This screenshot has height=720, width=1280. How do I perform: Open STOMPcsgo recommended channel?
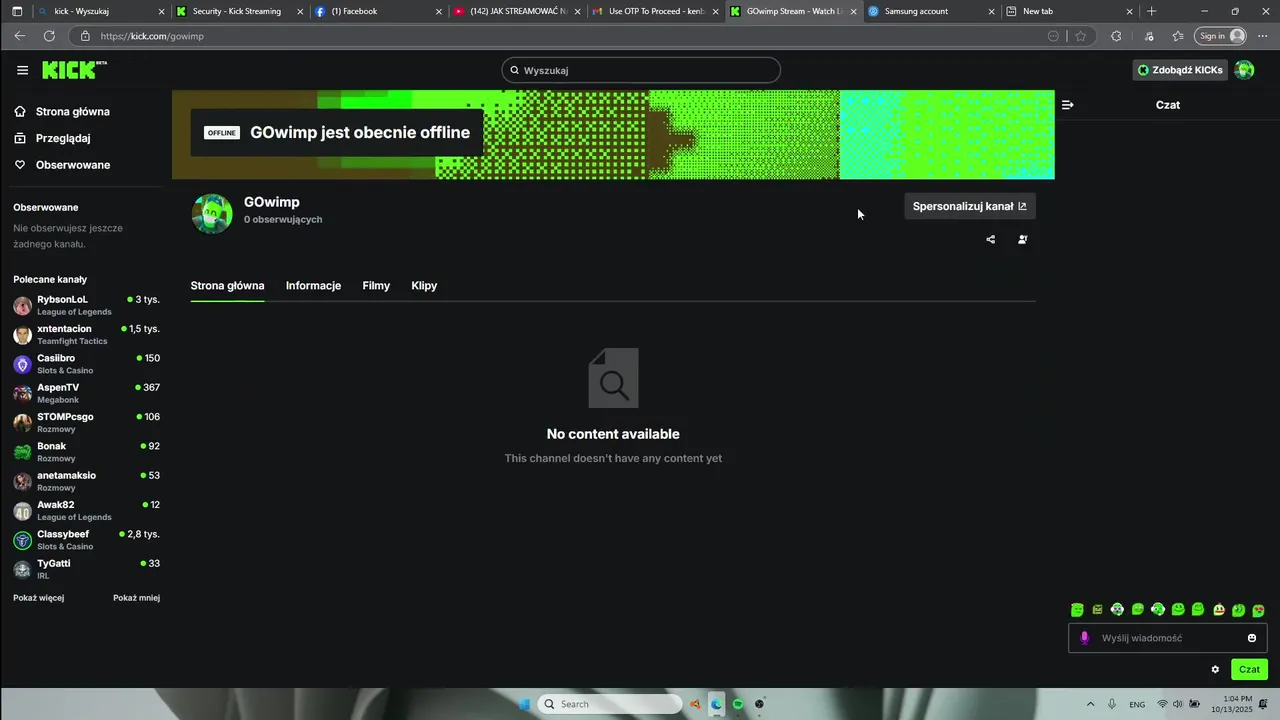tap(86, 423)
